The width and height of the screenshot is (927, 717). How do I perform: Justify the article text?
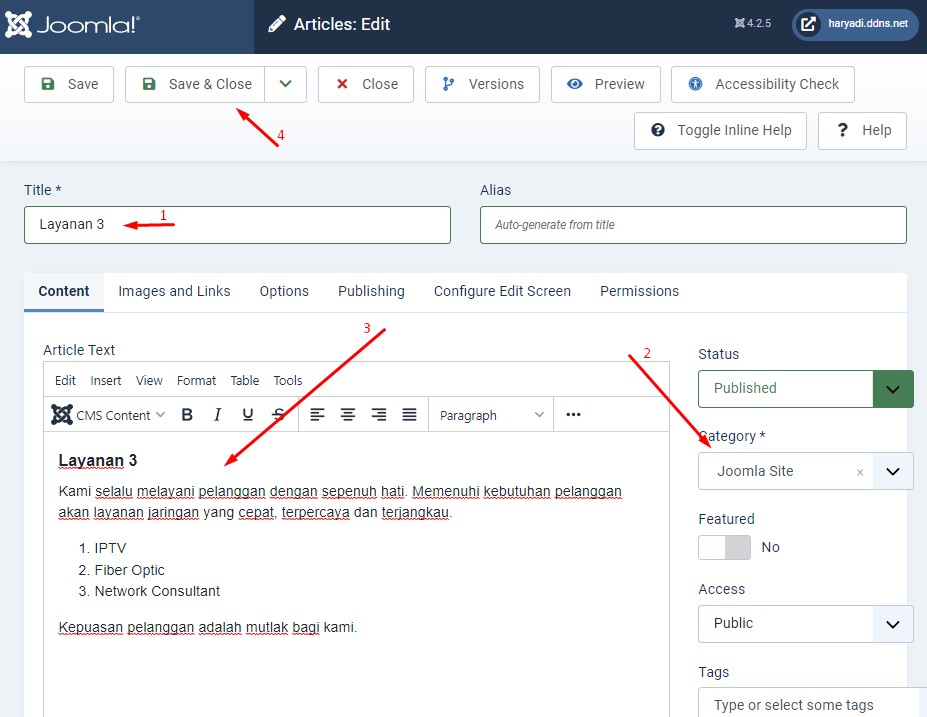[409, 415]
